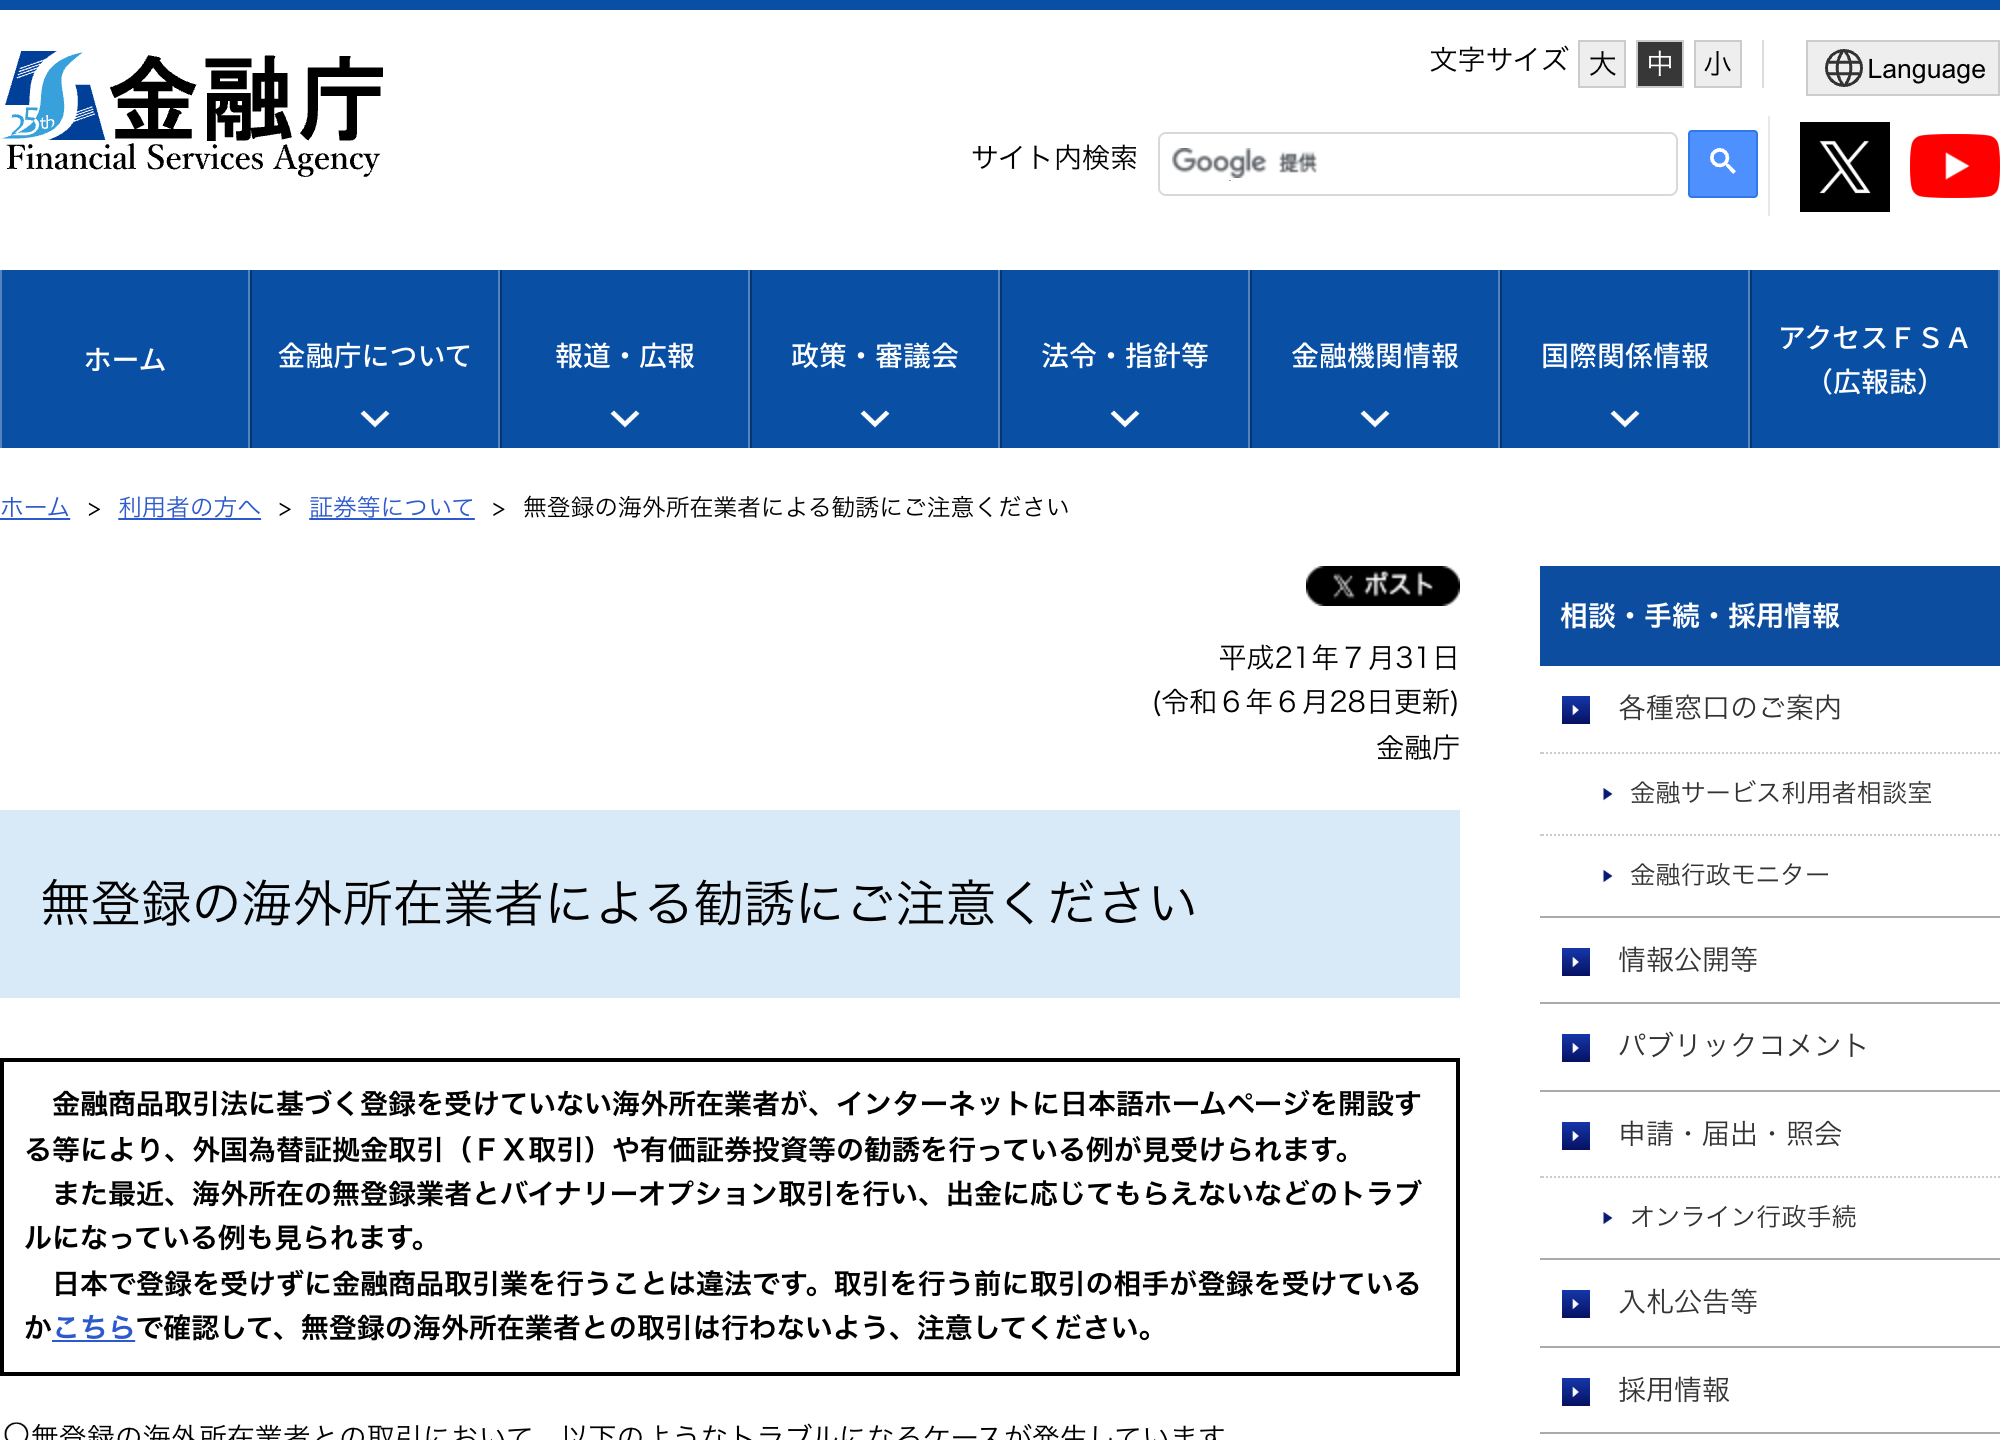Open オンライン行政手続 sidebar link
This screenshot has height=1440, width=2000.
pyautogui.click(x=1743, y=1217)
